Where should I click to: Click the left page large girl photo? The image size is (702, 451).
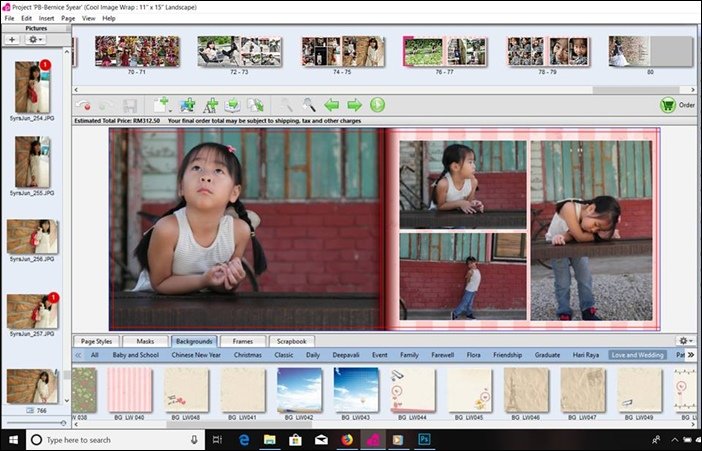[x=246, y=229]
